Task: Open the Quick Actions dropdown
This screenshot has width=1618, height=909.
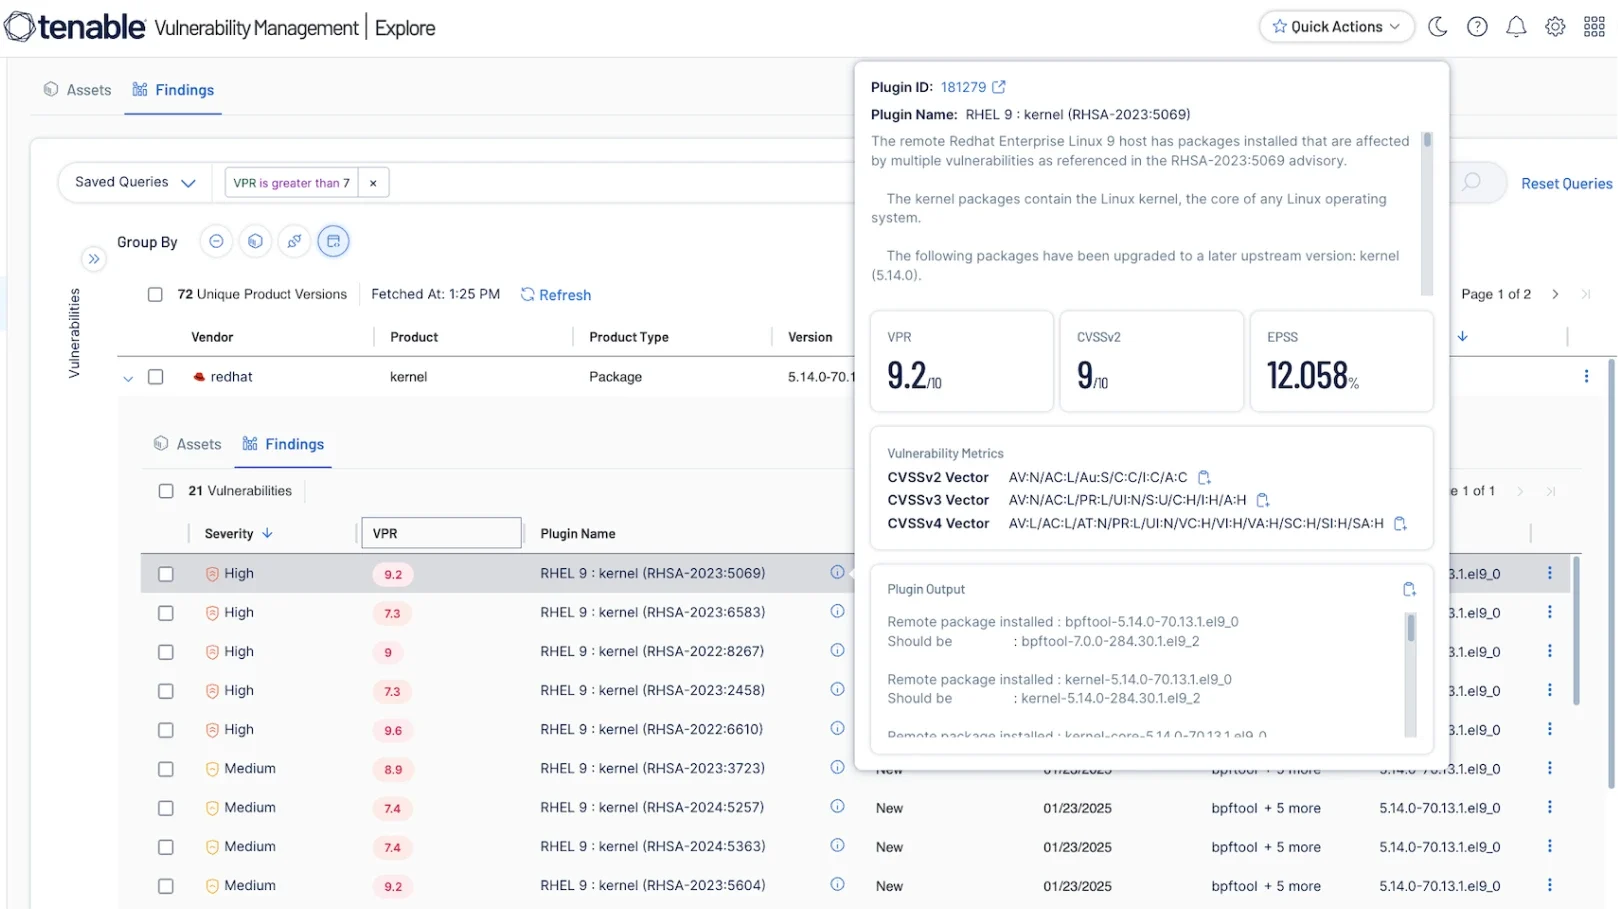Action: (1336, 27)
